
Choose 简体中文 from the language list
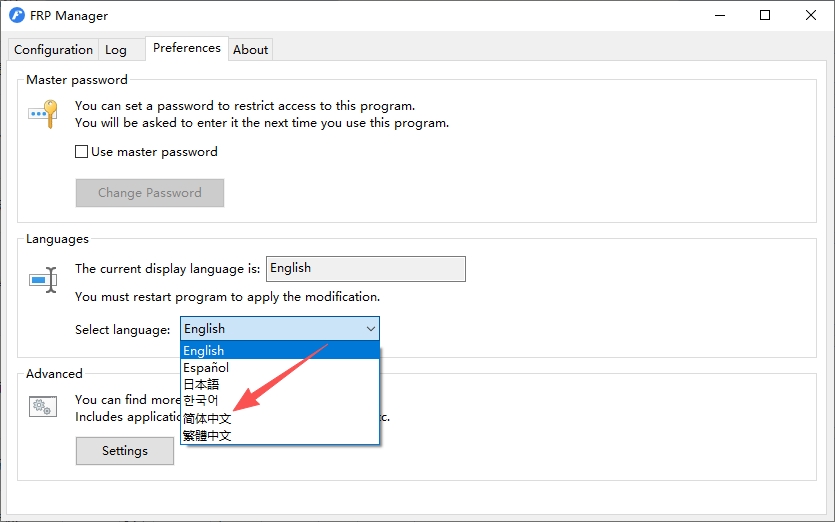[x=280, y=419]
